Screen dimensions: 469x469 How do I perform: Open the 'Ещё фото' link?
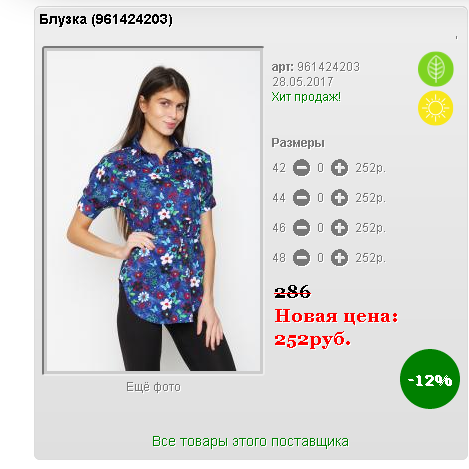(x=153, y=387)
